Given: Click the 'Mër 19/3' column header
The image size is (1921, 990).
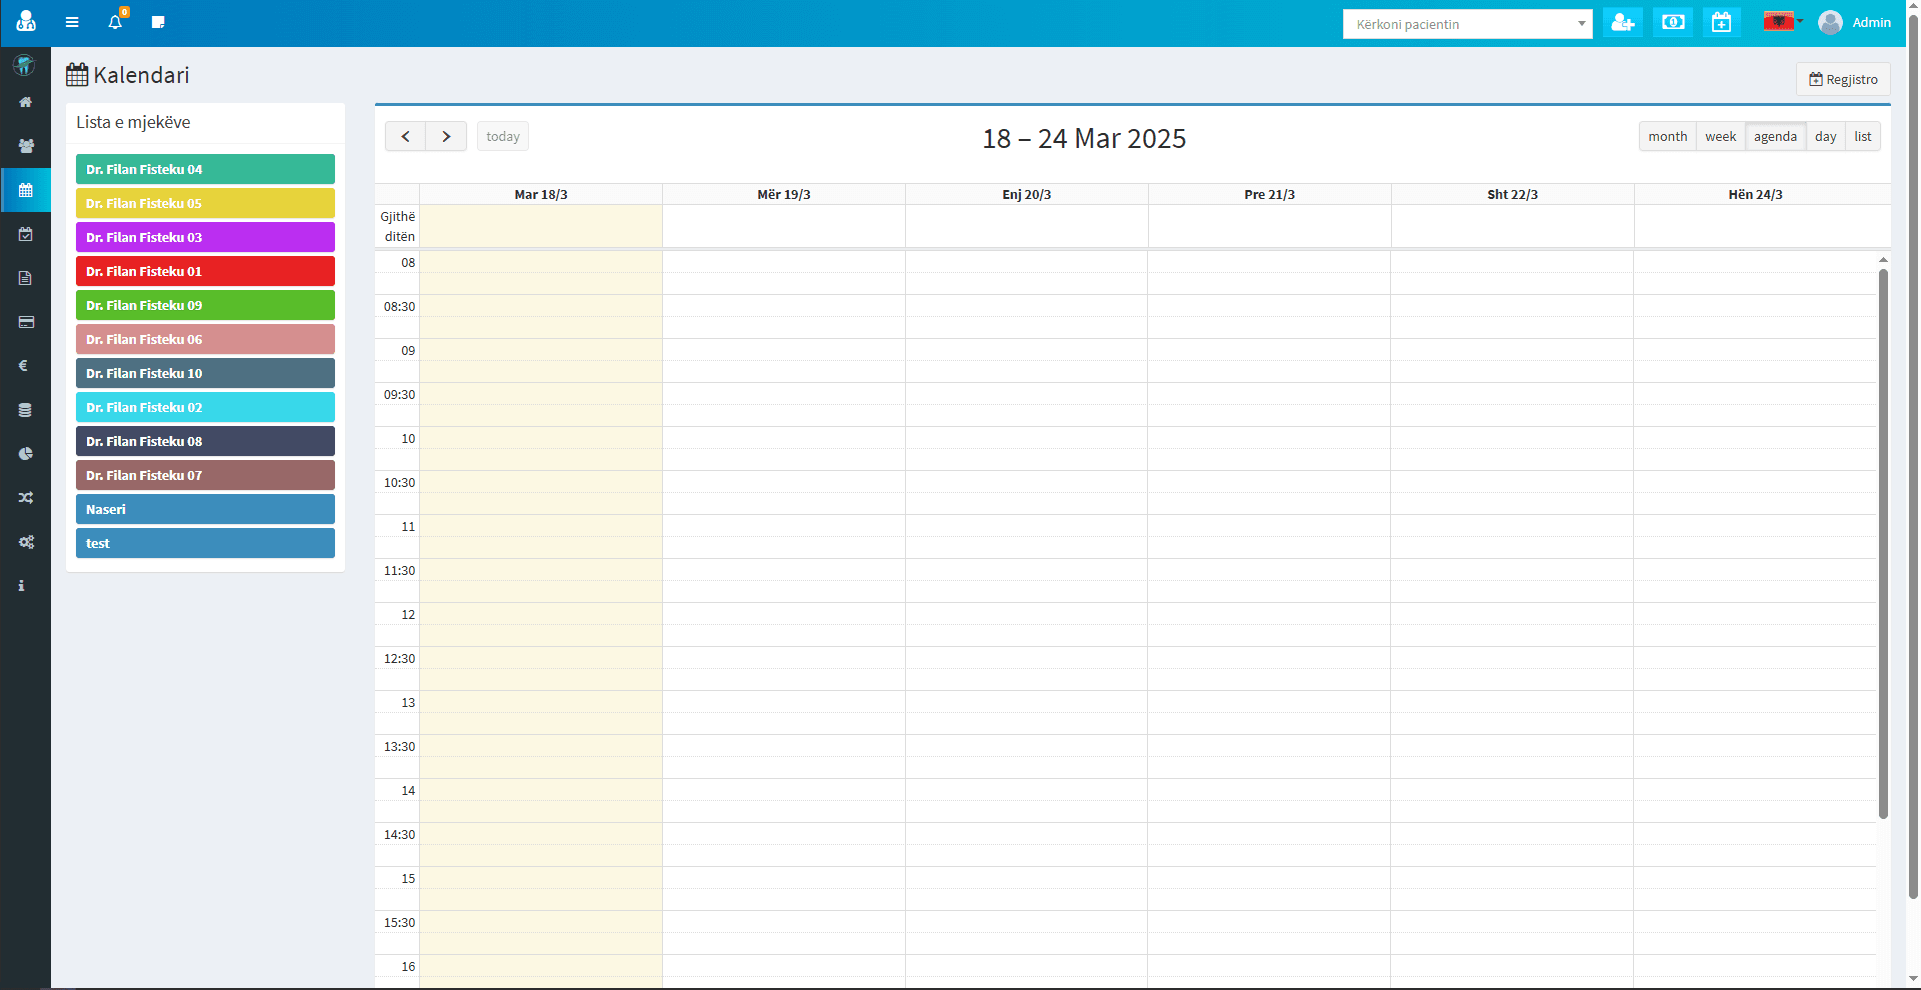Looking at the screenshot, I should (x=784, y=194).
